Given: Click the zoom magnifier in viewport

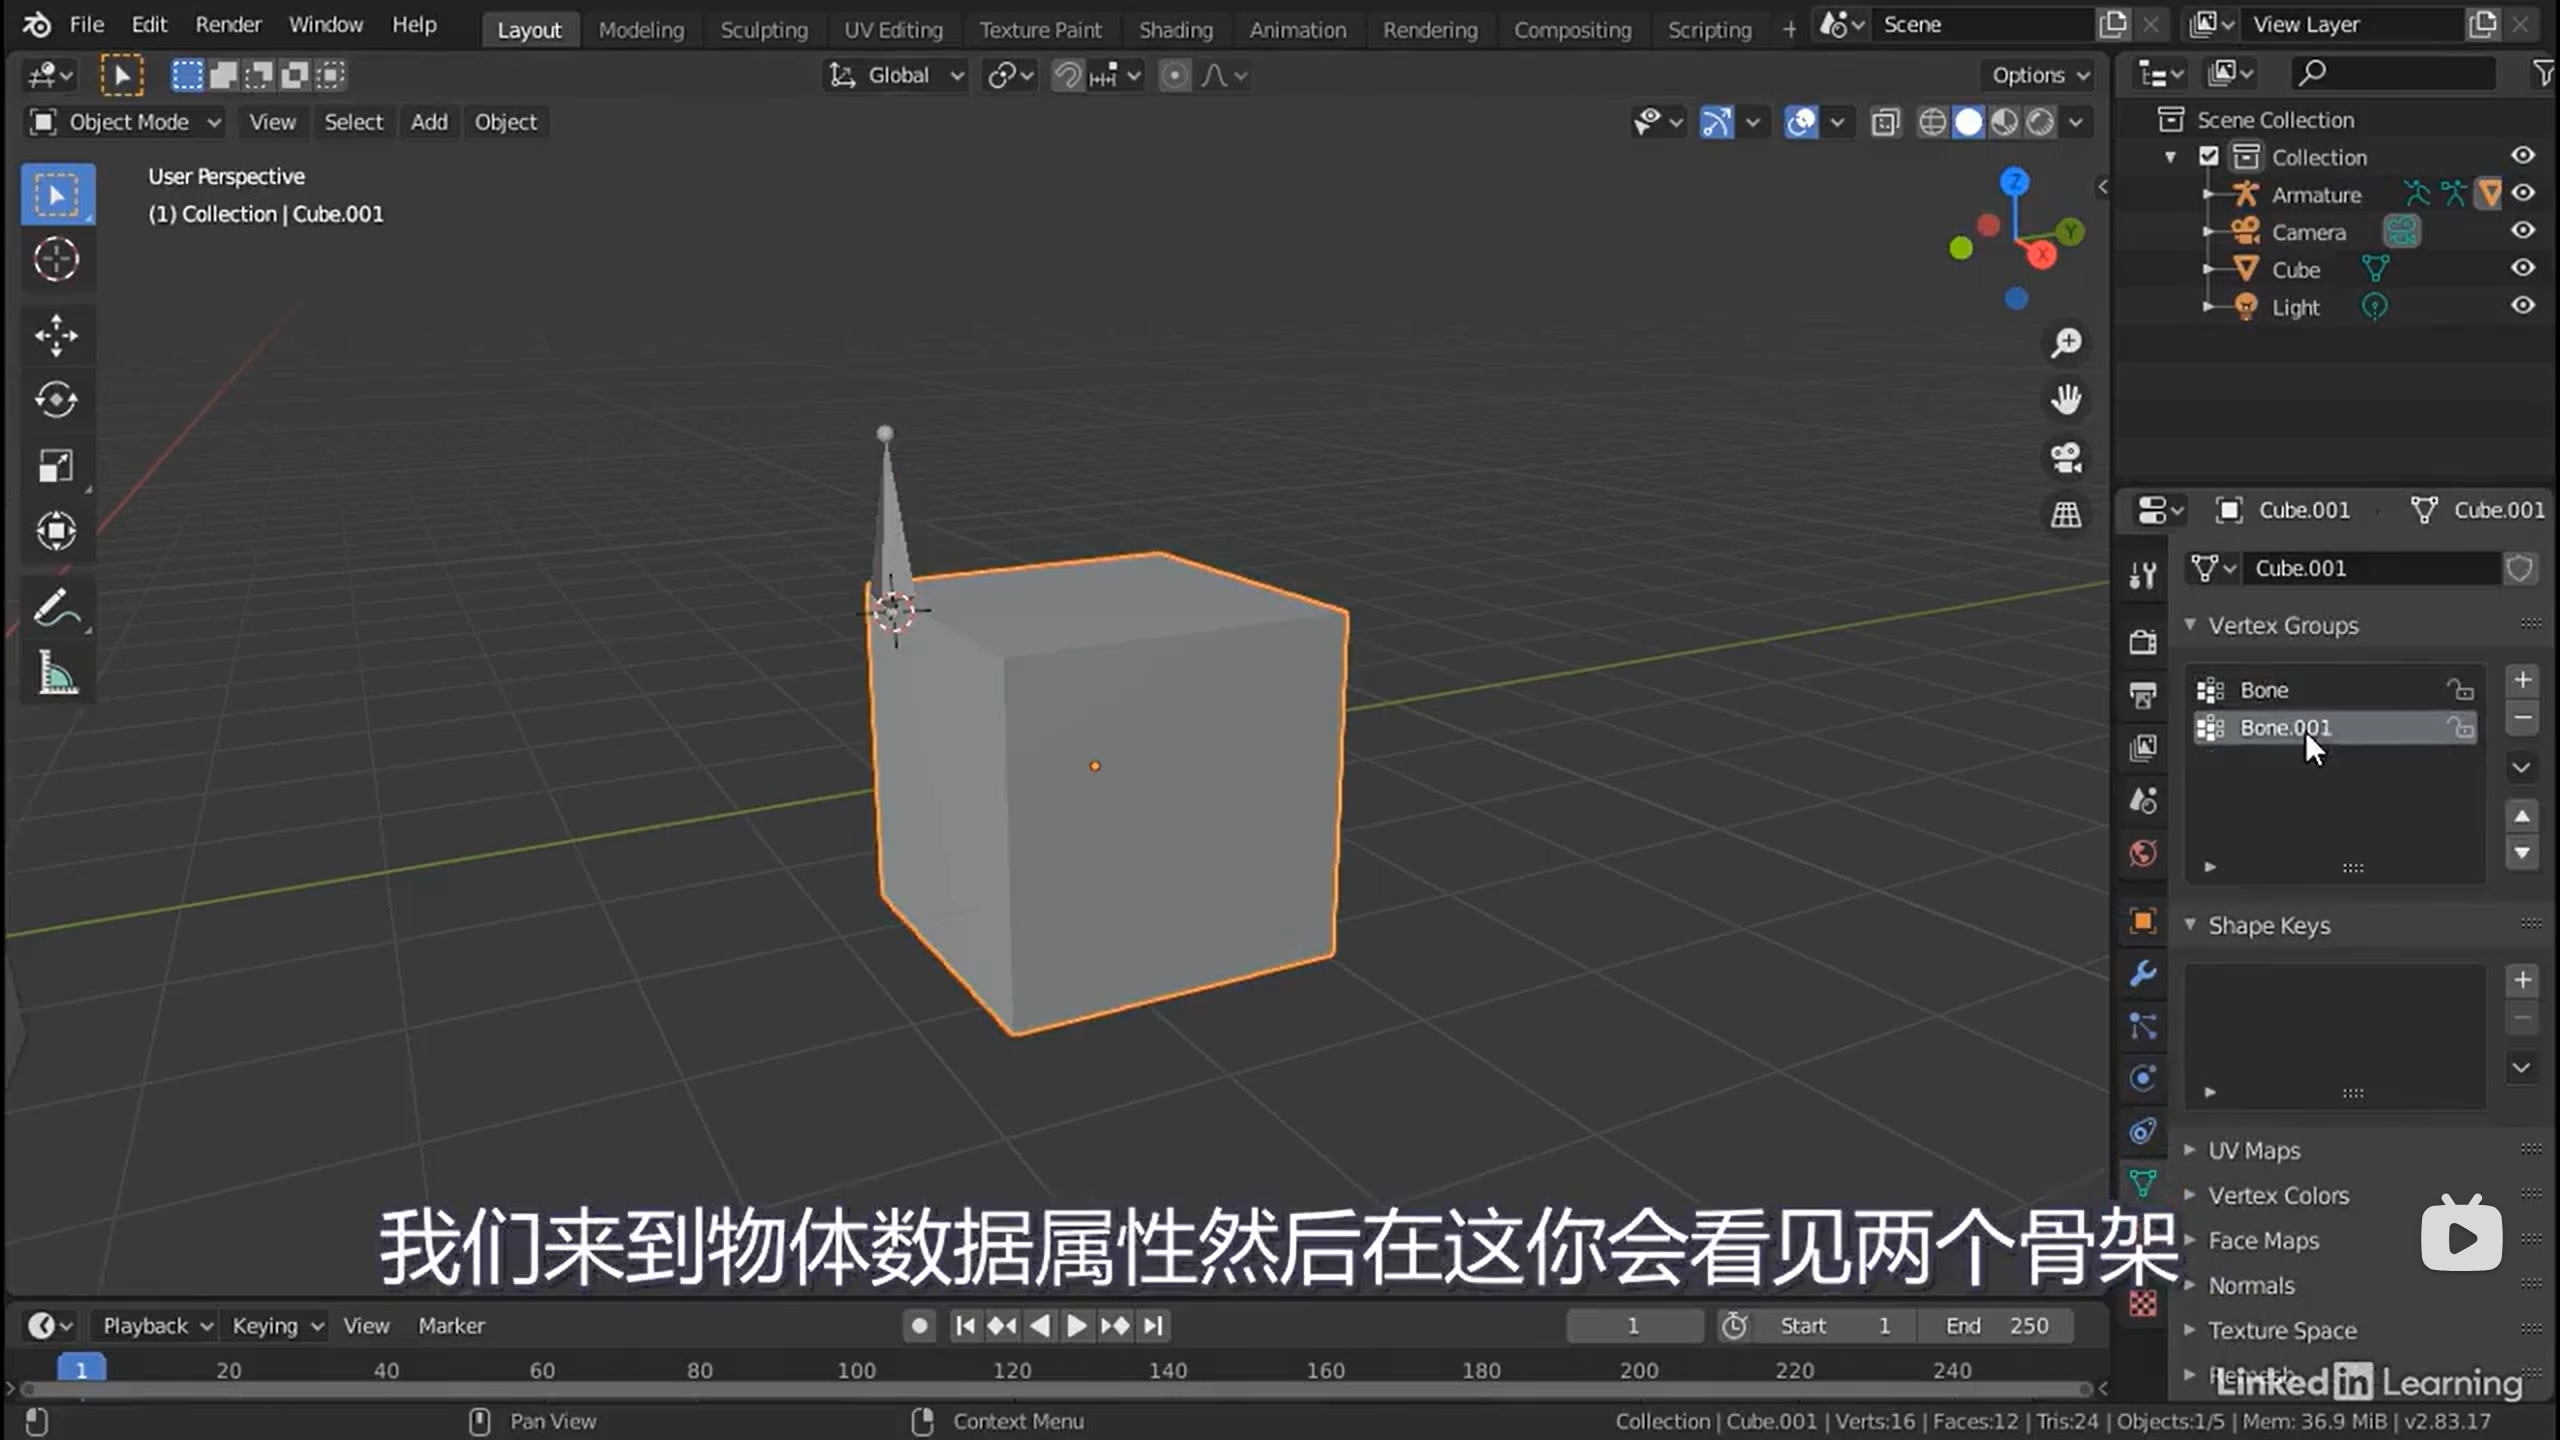Looking at the screenshot, I should pos(2066,343).
